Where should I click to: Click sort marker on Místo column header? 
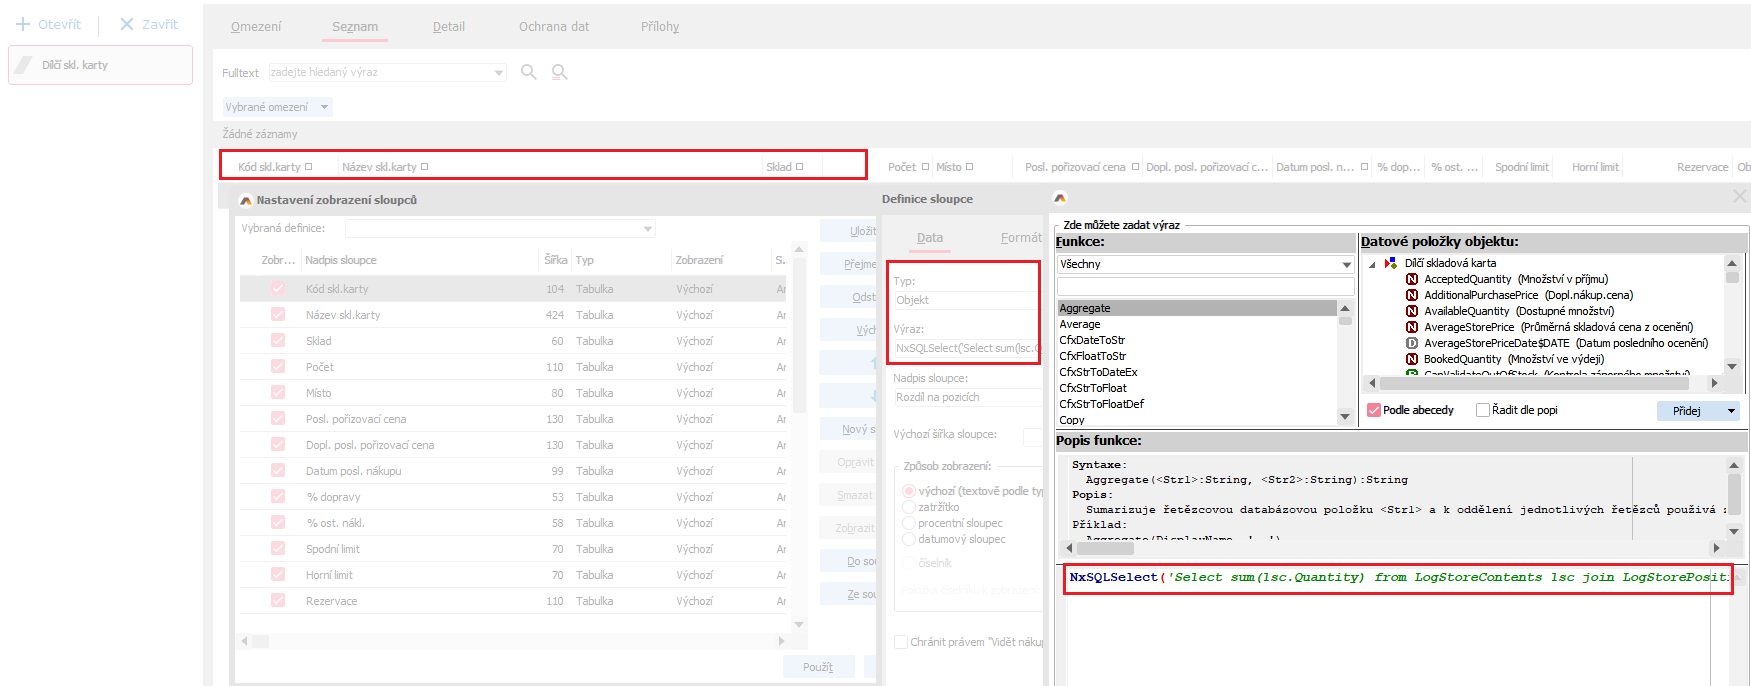pyautogui.click(x=970, y=167)
